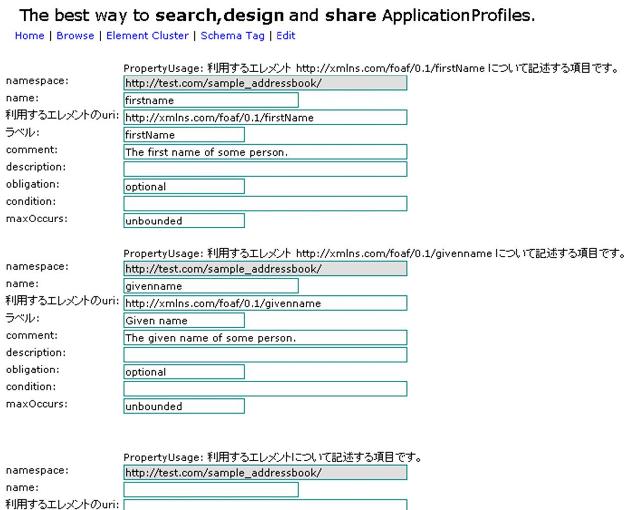Click the second property's maxOccurs field
This screenshot has width=638, height=510.
(184, 406)
